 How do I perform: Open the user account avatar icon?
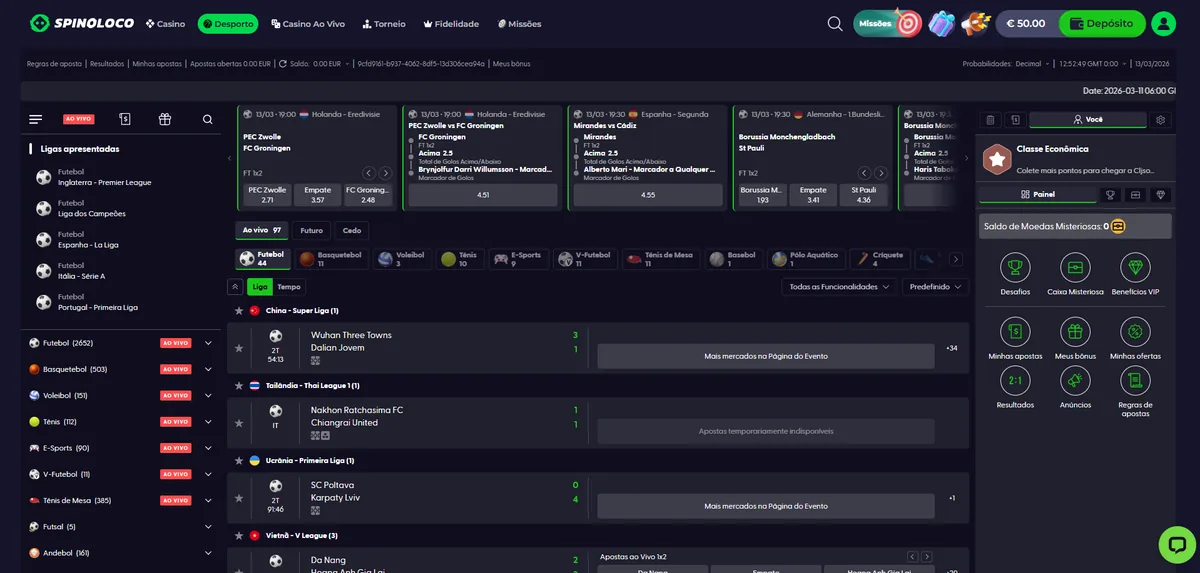pyautogui.click(x=1163, y=24)
